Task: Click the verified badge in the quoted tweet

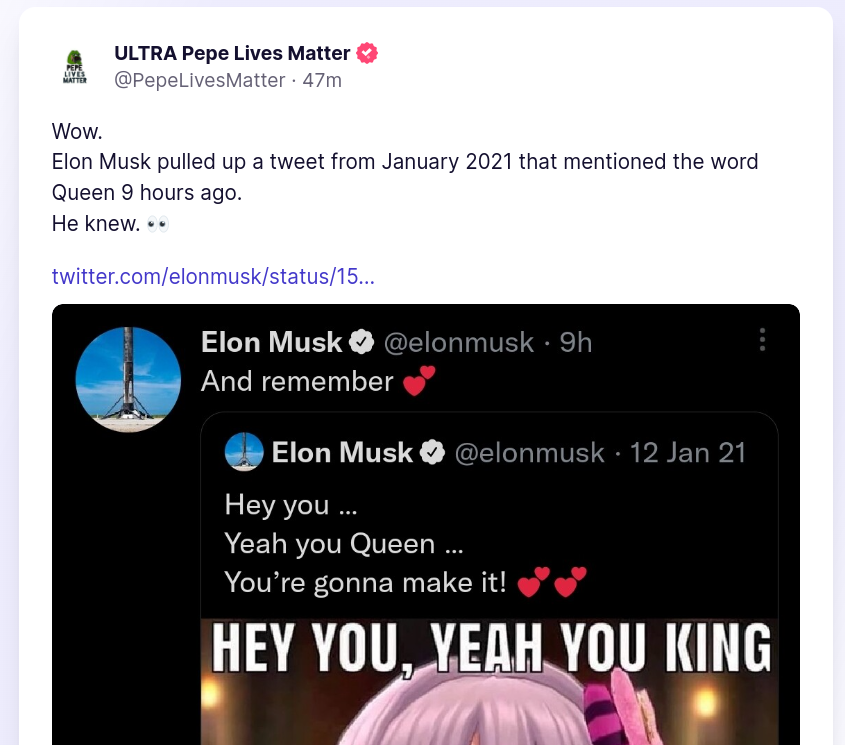Action: [x=432, y=453]
